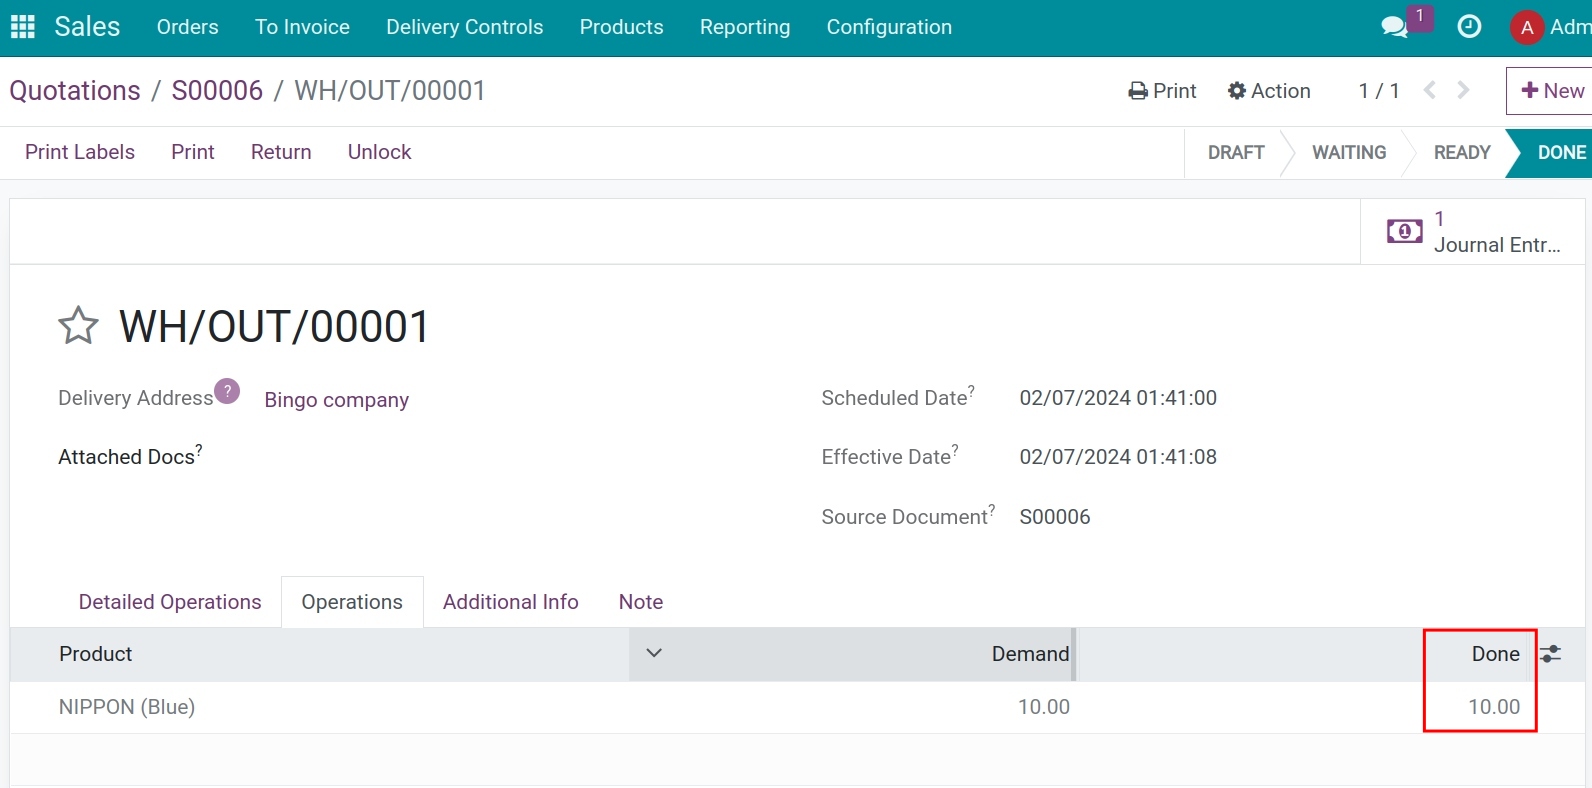1592x788 pixels.
Task: Open the Print dropdown with printer icon
Action: tap(1162, 91)
